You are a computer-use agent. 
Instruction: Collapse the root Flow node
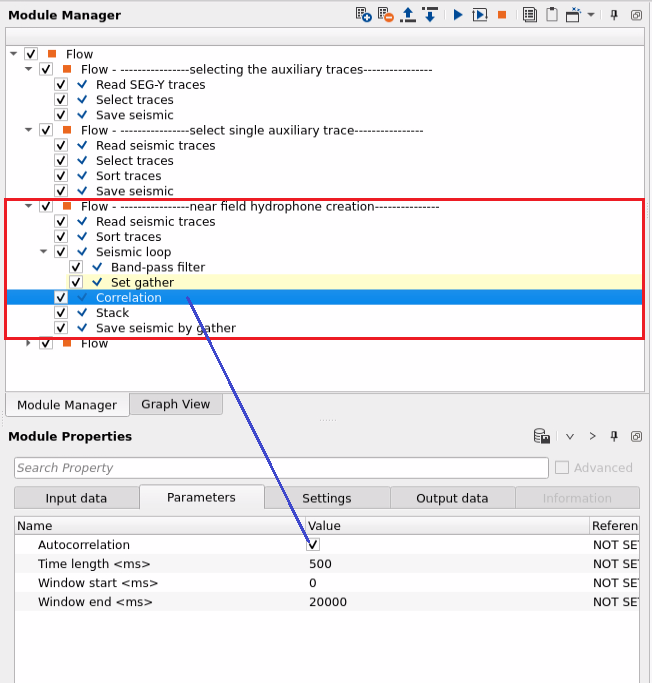click(14, 54)
